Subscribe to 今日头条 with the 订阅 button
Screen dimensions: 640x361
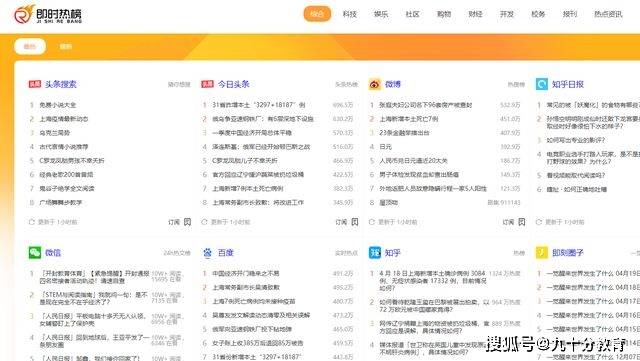341,222
